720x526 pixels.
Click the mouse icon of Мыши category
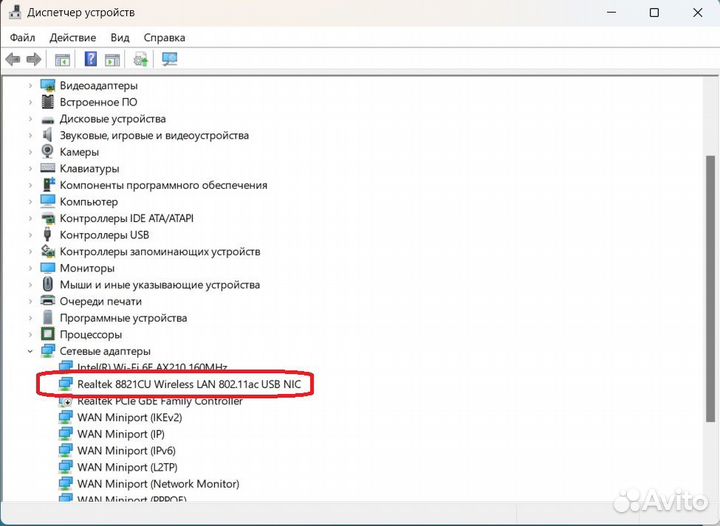(48, 284)
